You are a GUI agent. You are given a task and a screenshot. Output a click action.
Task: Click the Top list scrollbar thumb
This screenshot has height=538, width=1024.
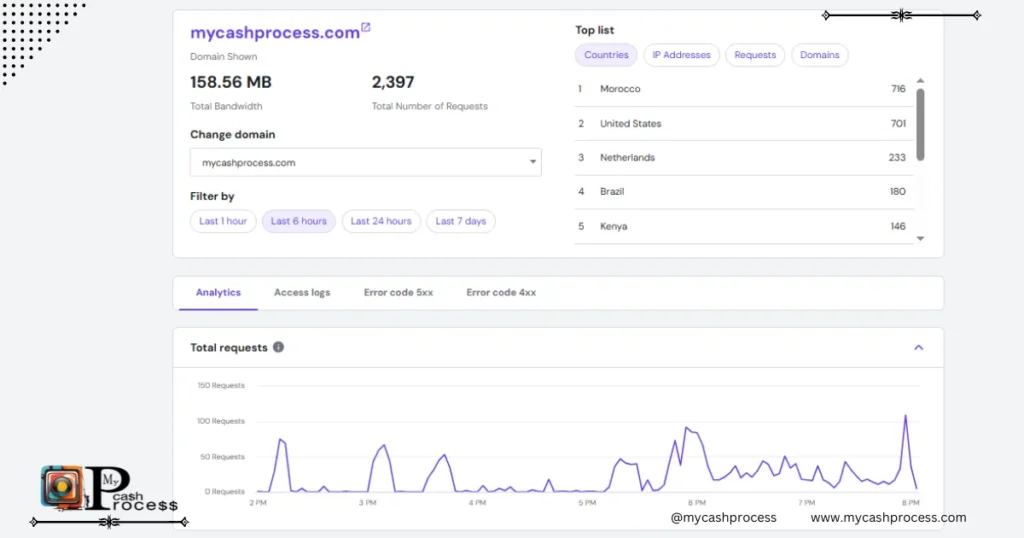920,124
